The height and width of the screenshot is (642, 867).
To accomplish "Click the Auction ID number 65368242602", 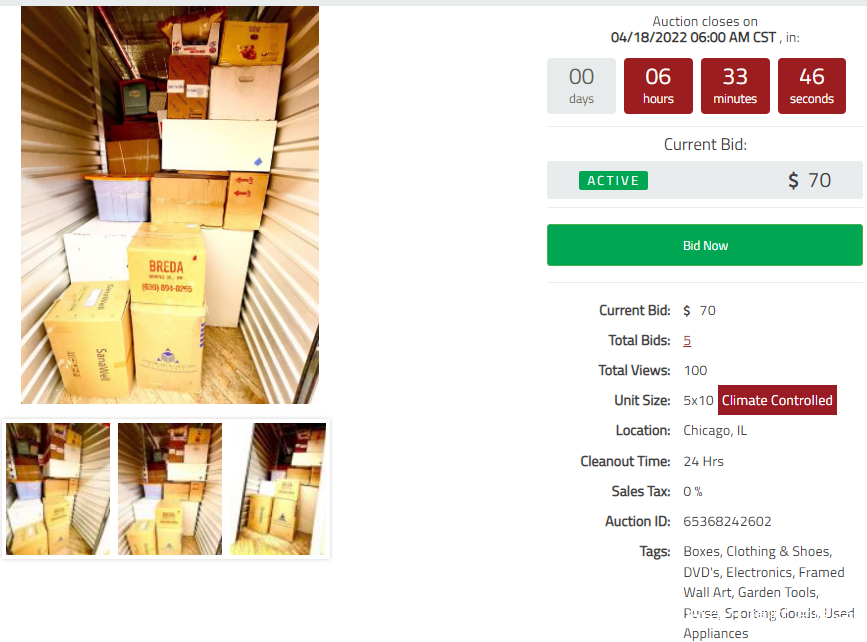I will (x=727, y=521).
